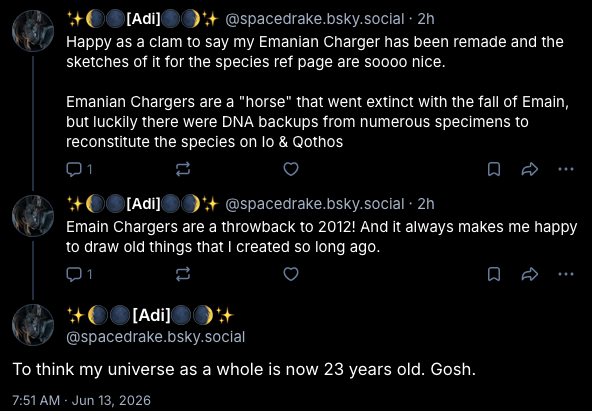Open the 2h timestamp on first post
The height and width of the screenshot is (411, 592).
[426, 19]
